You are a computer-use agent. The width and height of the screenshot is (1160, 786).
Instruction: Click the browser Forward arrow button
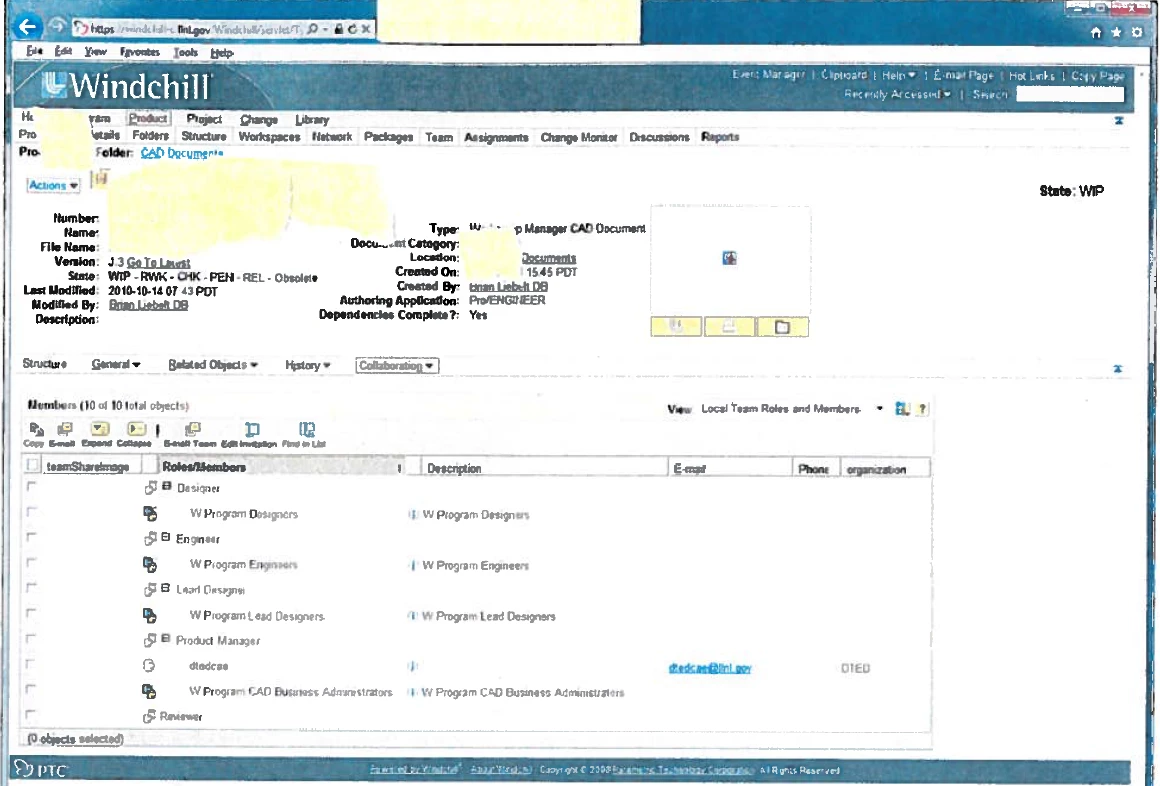(x=58, y=27)
